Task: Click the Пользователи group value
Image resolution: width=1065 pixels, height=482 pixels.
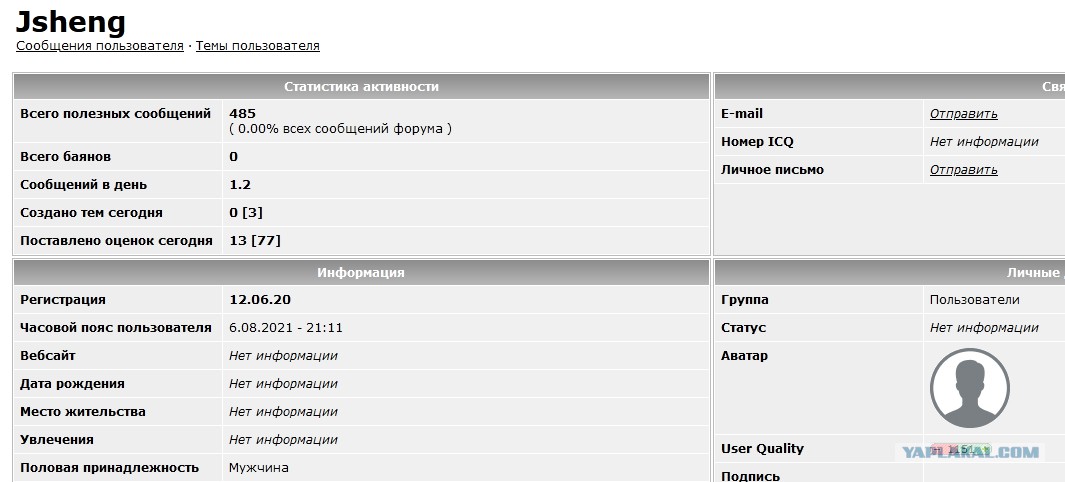Action: point(975,300)
